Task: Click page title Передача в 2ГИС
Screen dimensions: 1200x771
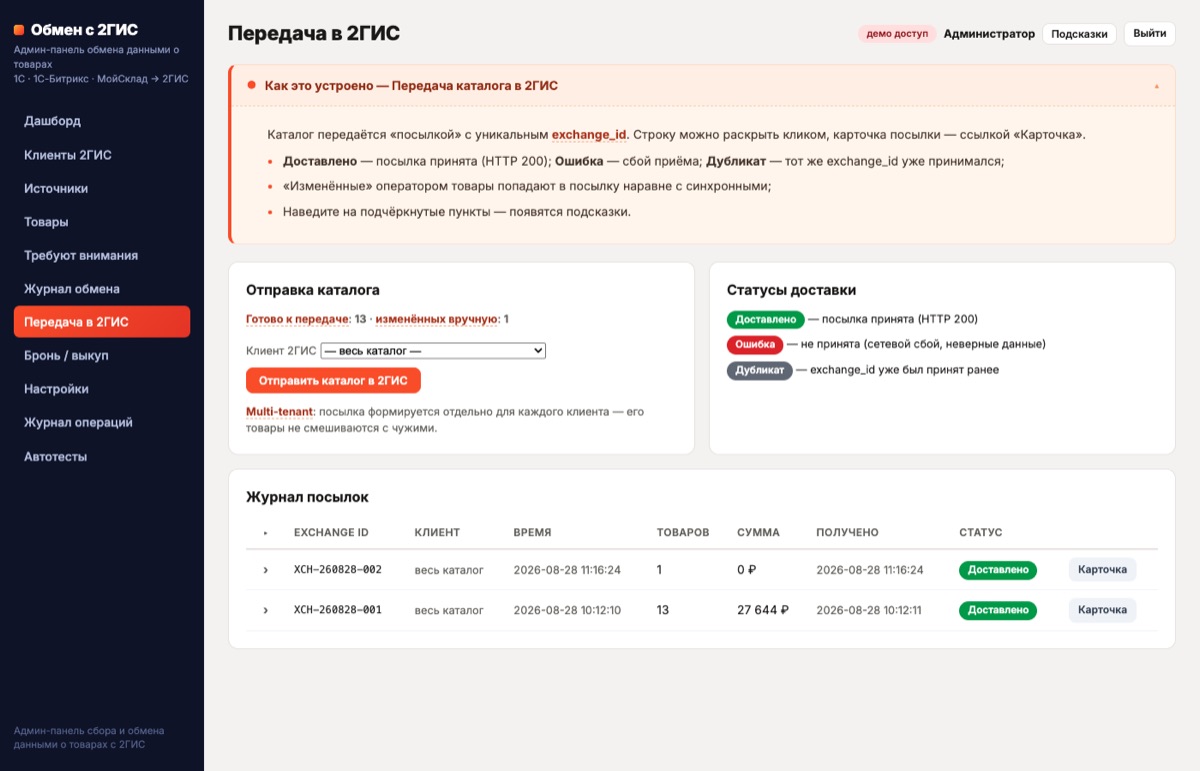Action: point(314,34)
